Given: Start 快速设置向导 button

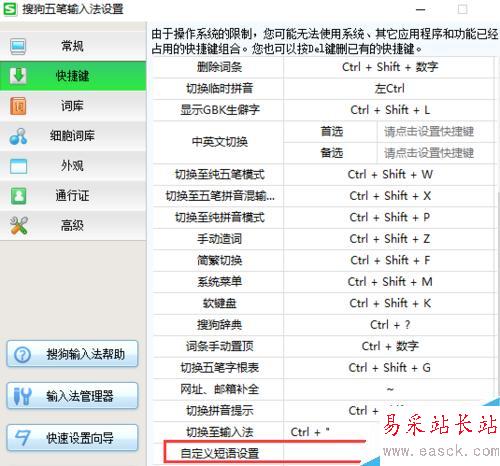Looking at the screenshot, I should 72,438.
